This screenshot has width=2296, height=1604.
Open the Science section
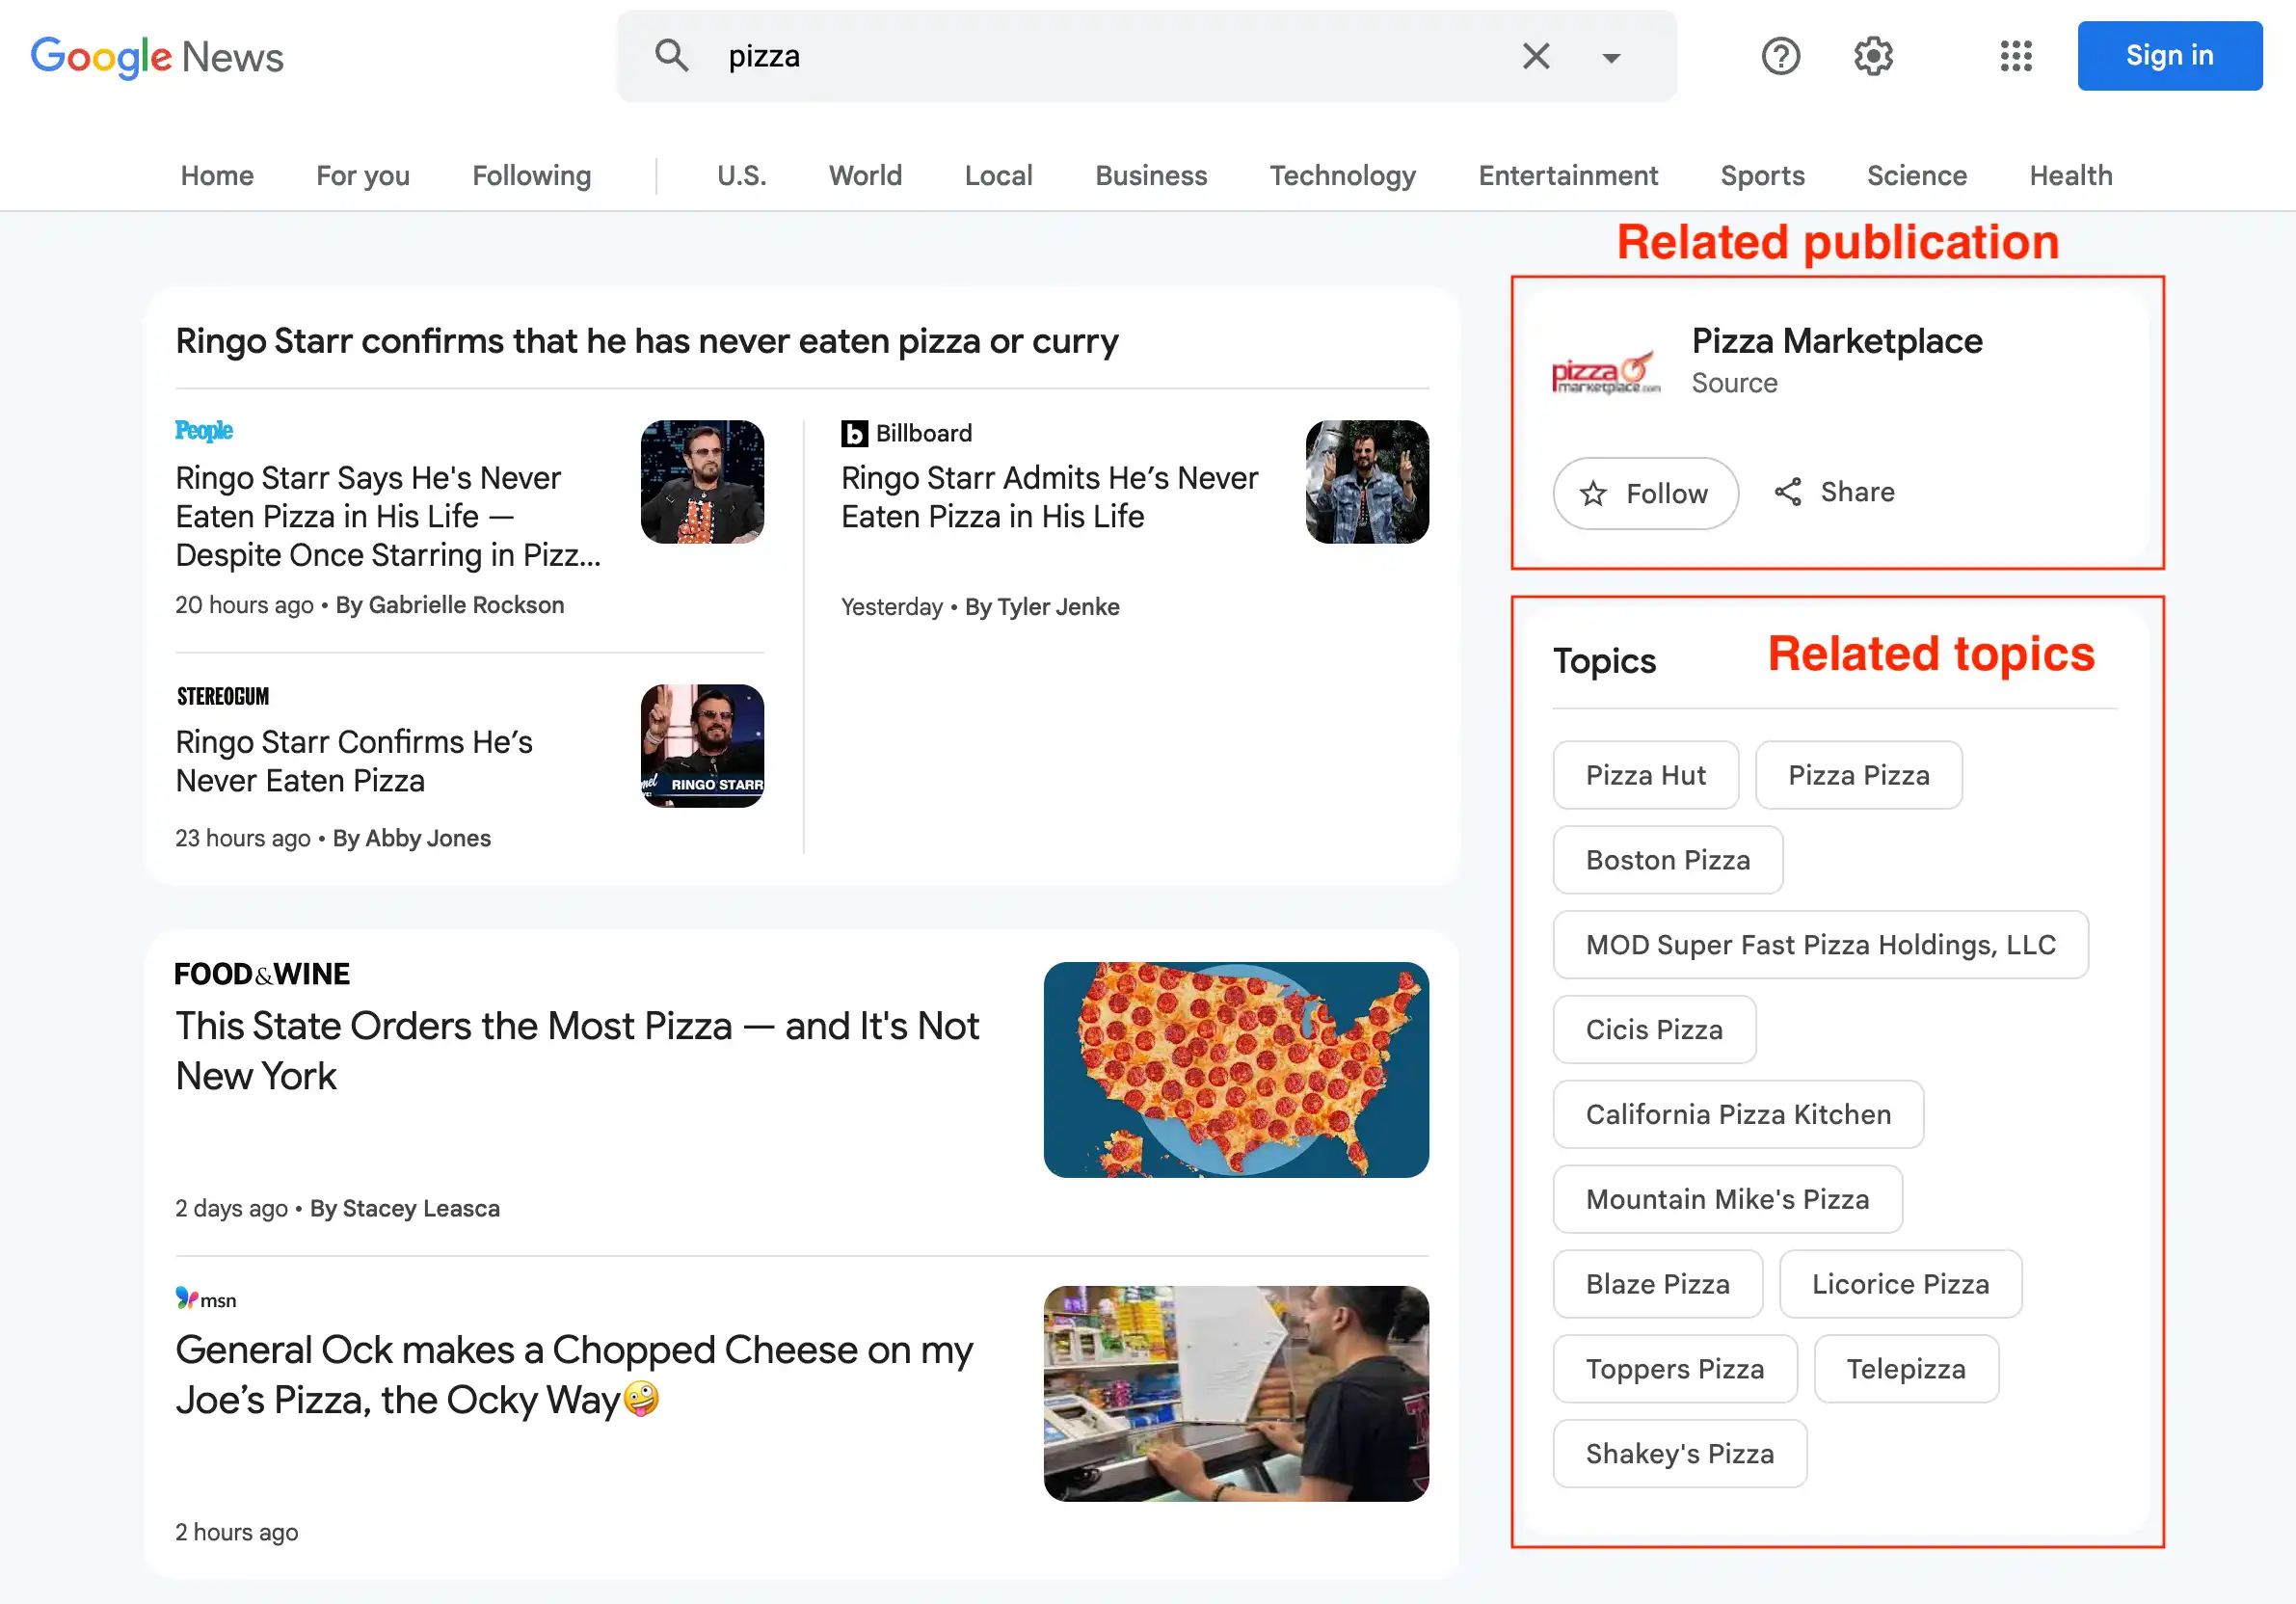point(1916,176)
